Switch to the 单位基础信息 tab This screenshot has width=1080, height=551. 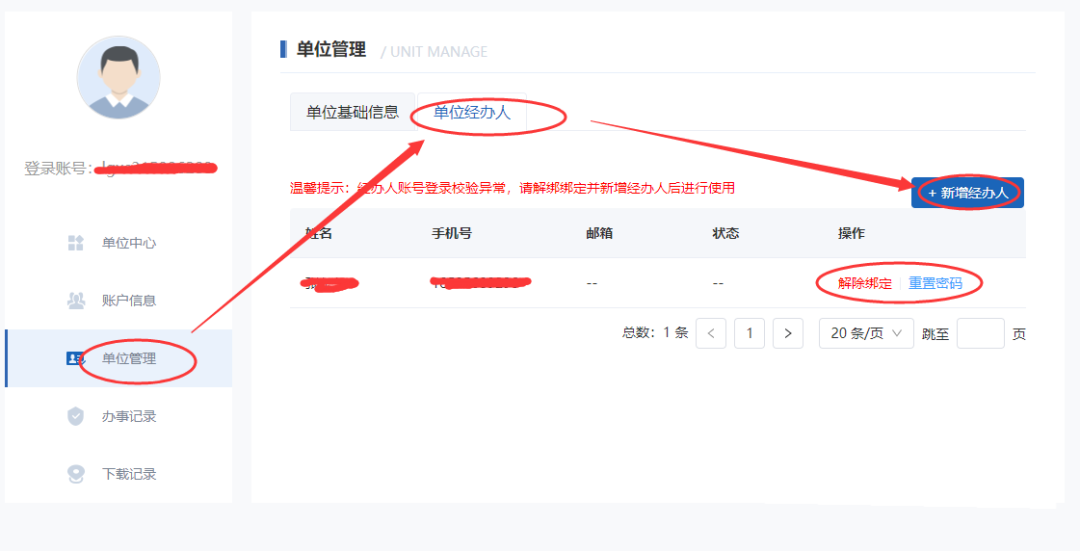pyautogui.click(x=352, y=112)
